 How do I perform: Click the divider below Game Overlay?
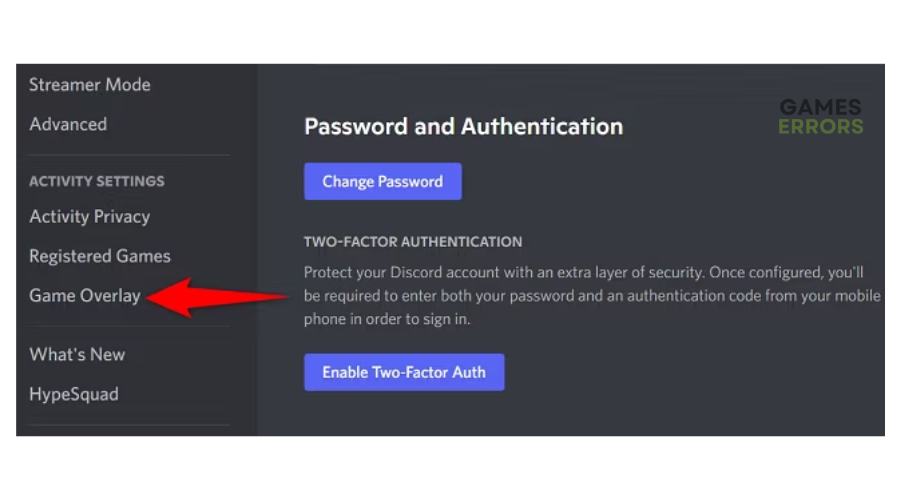click(129, 327)
